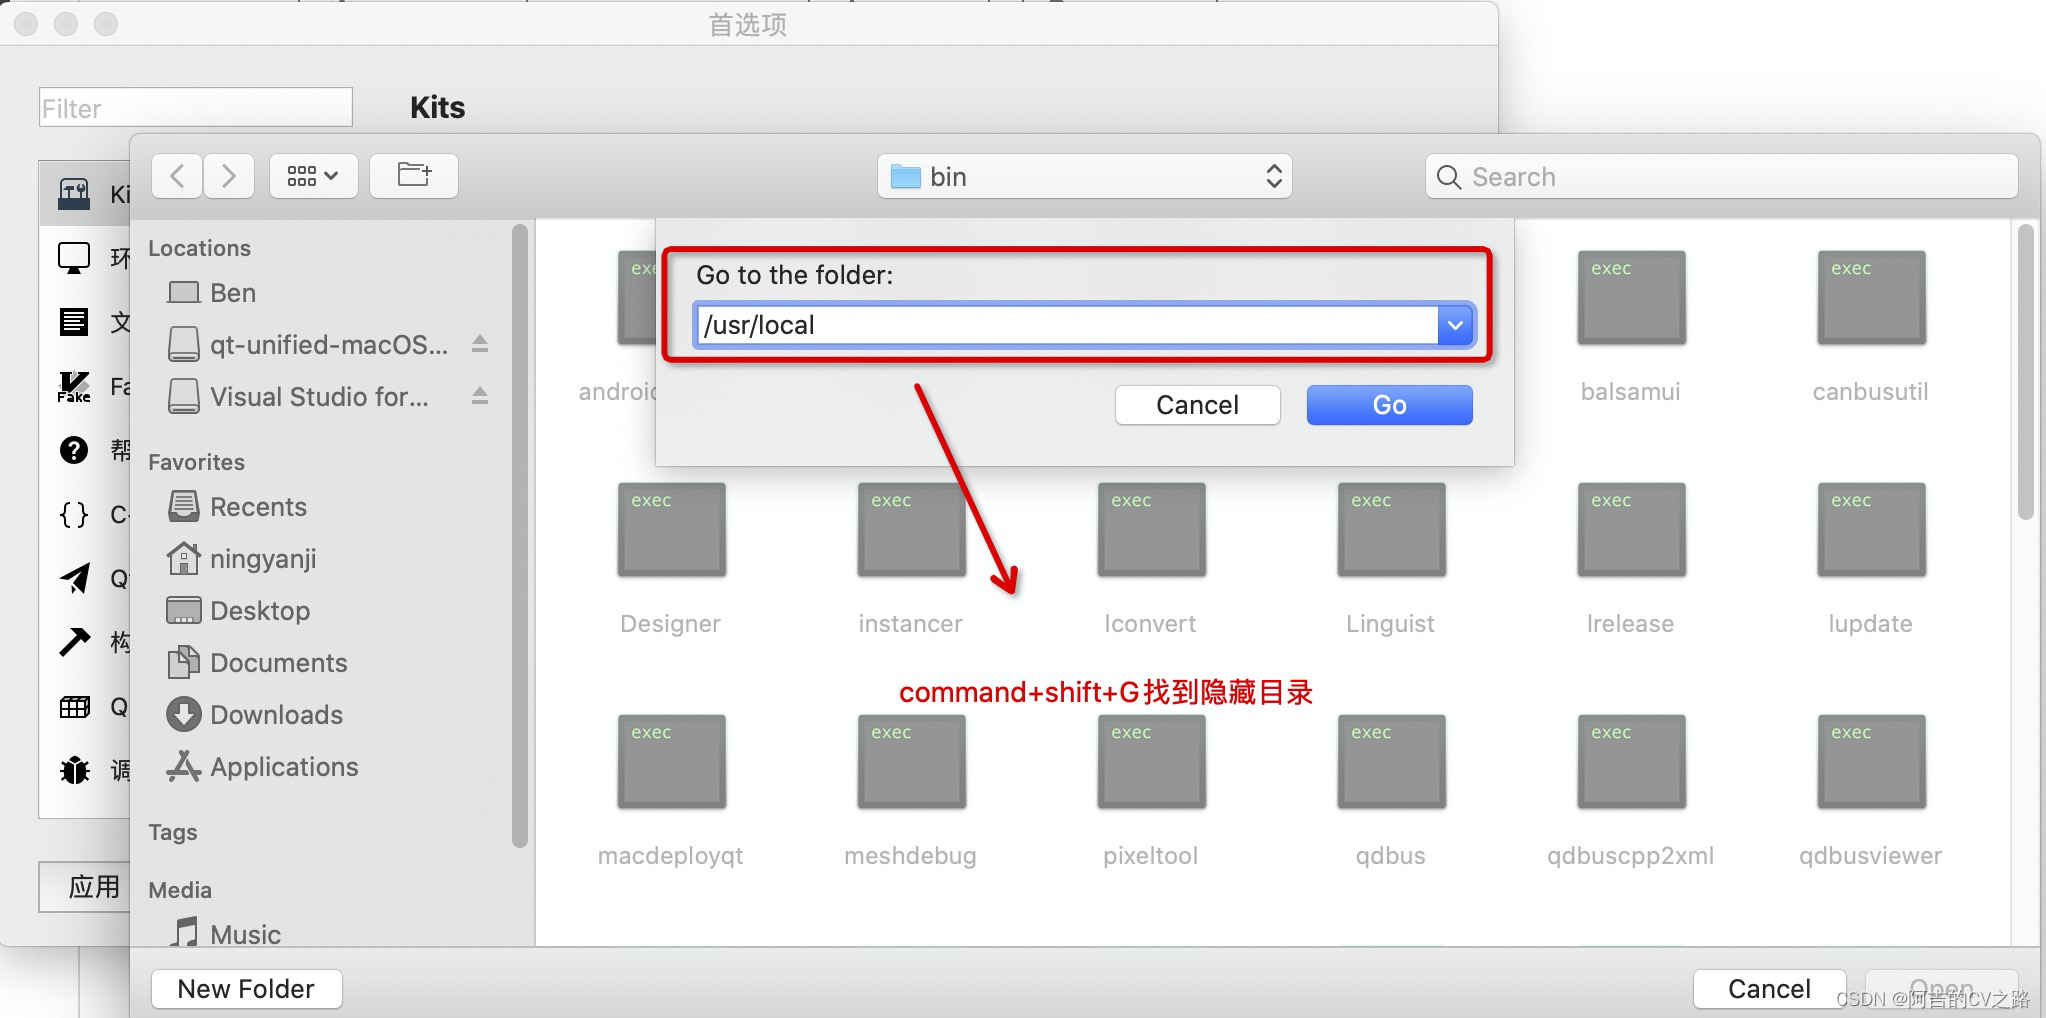Go back with the left arrow button
Screen dimensions: 2046x1018
(x=178, y=176)
